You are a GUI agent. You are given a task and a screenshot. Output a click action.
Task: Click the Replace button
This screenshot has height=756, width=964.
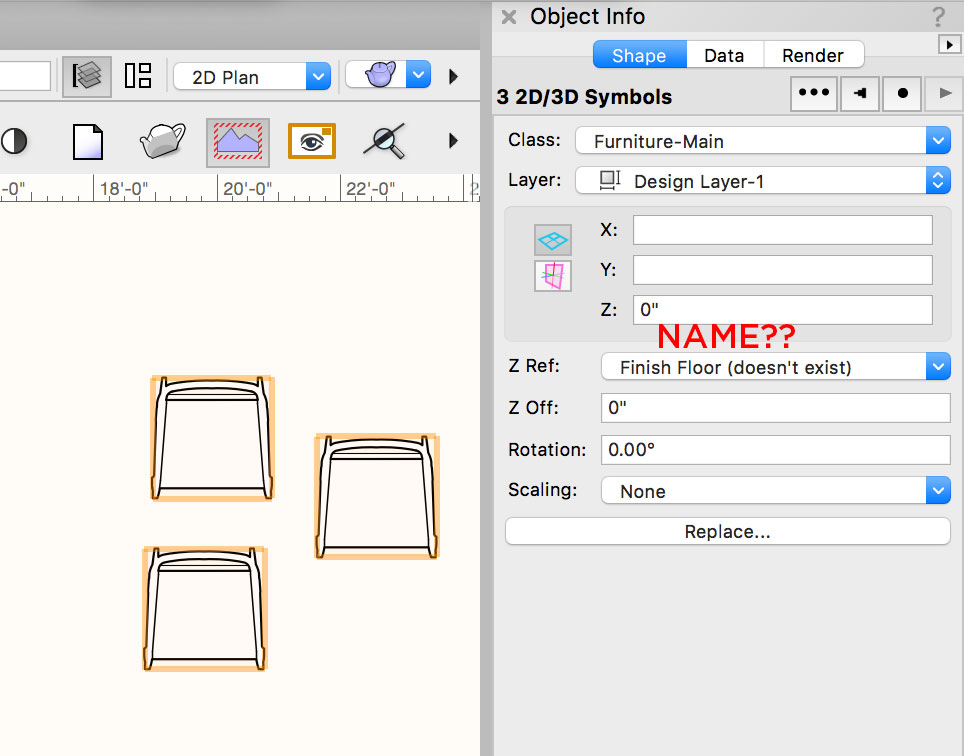[727, 531]
